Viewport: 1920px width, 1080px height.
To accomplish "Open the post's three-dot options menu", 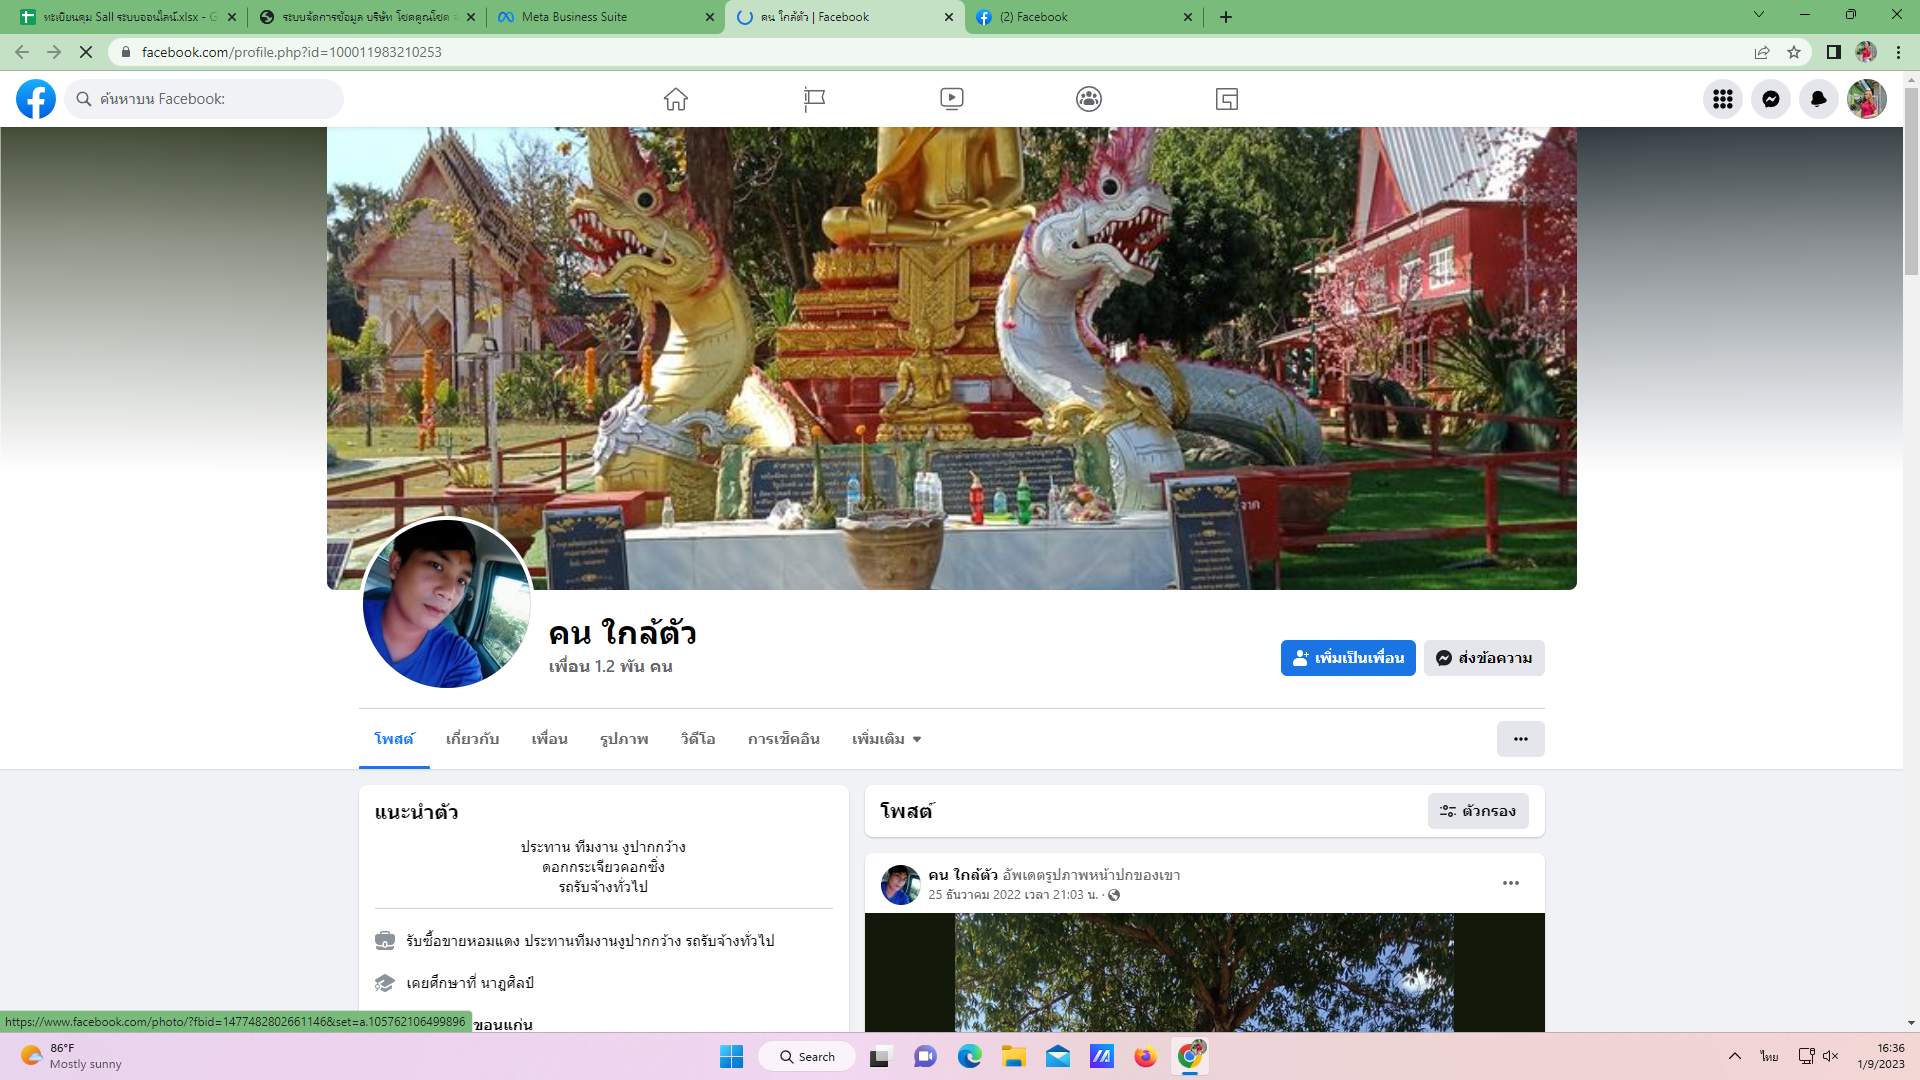I will (x=1510, y=883).
